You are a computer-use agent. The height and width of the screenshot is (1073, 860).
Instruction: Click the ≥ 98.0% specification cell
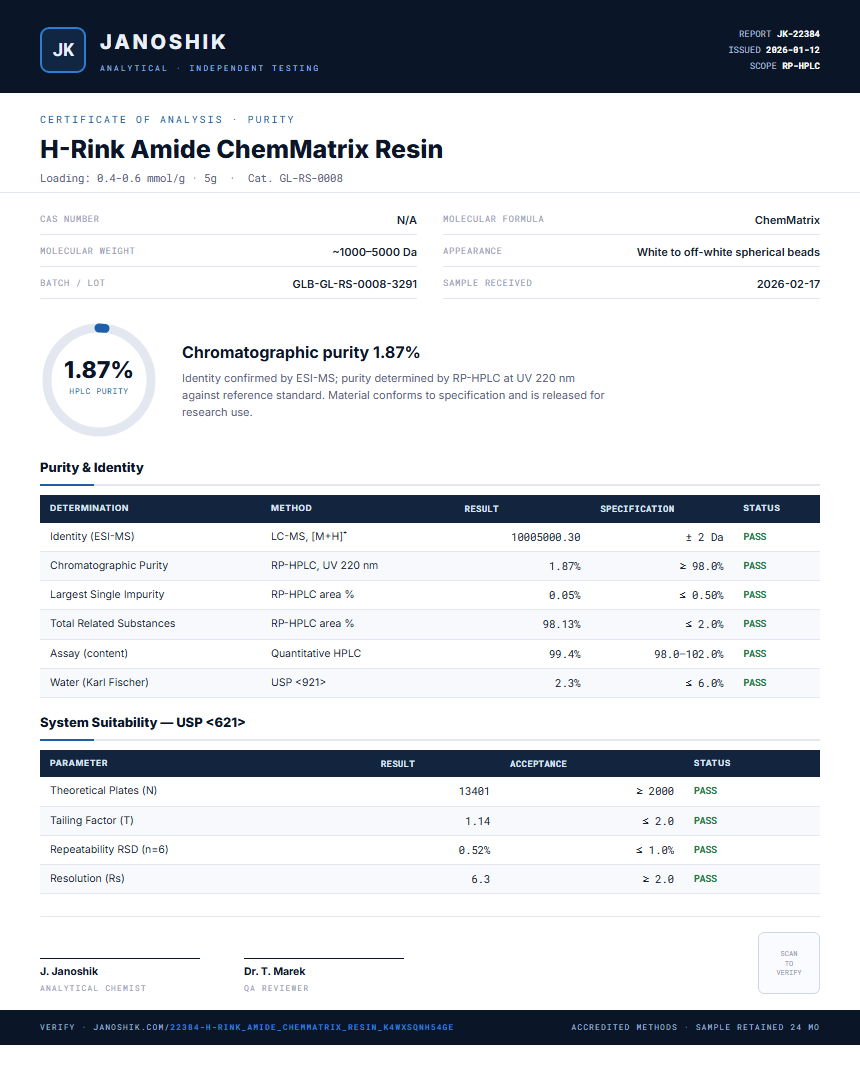point(701,566)
